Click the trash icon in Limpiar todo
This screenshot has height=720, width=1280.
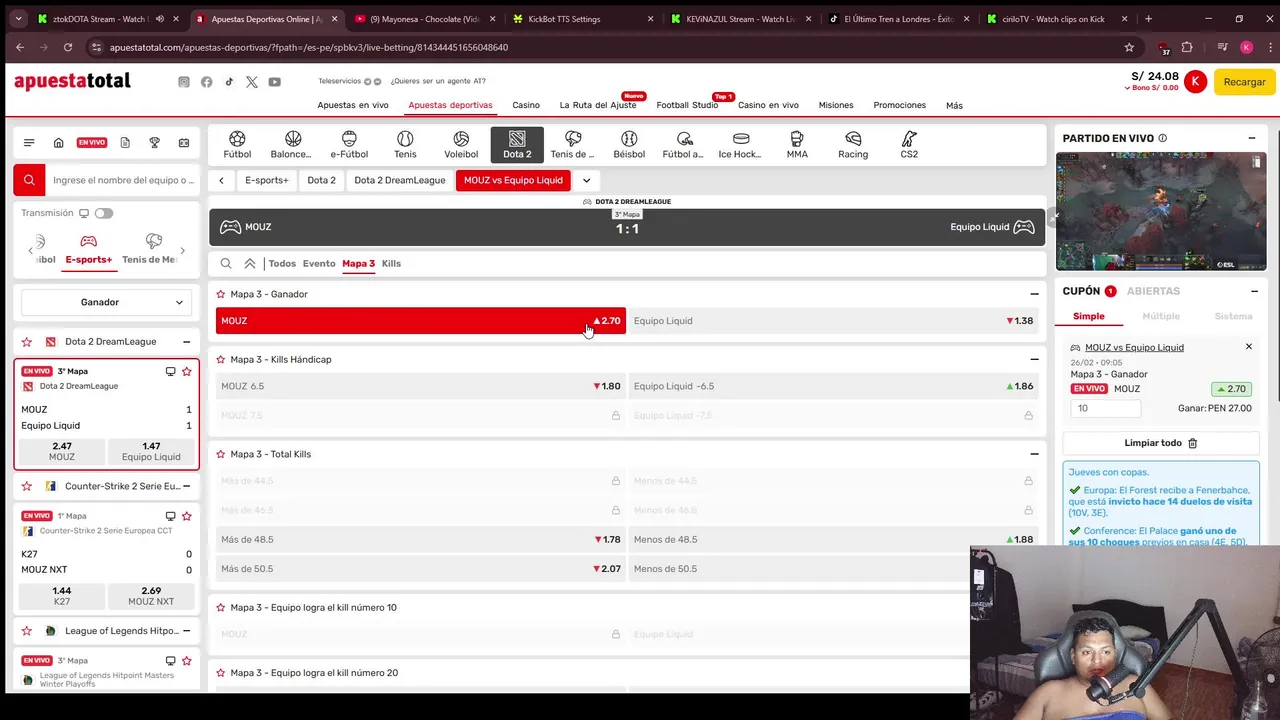point(1192,443)
